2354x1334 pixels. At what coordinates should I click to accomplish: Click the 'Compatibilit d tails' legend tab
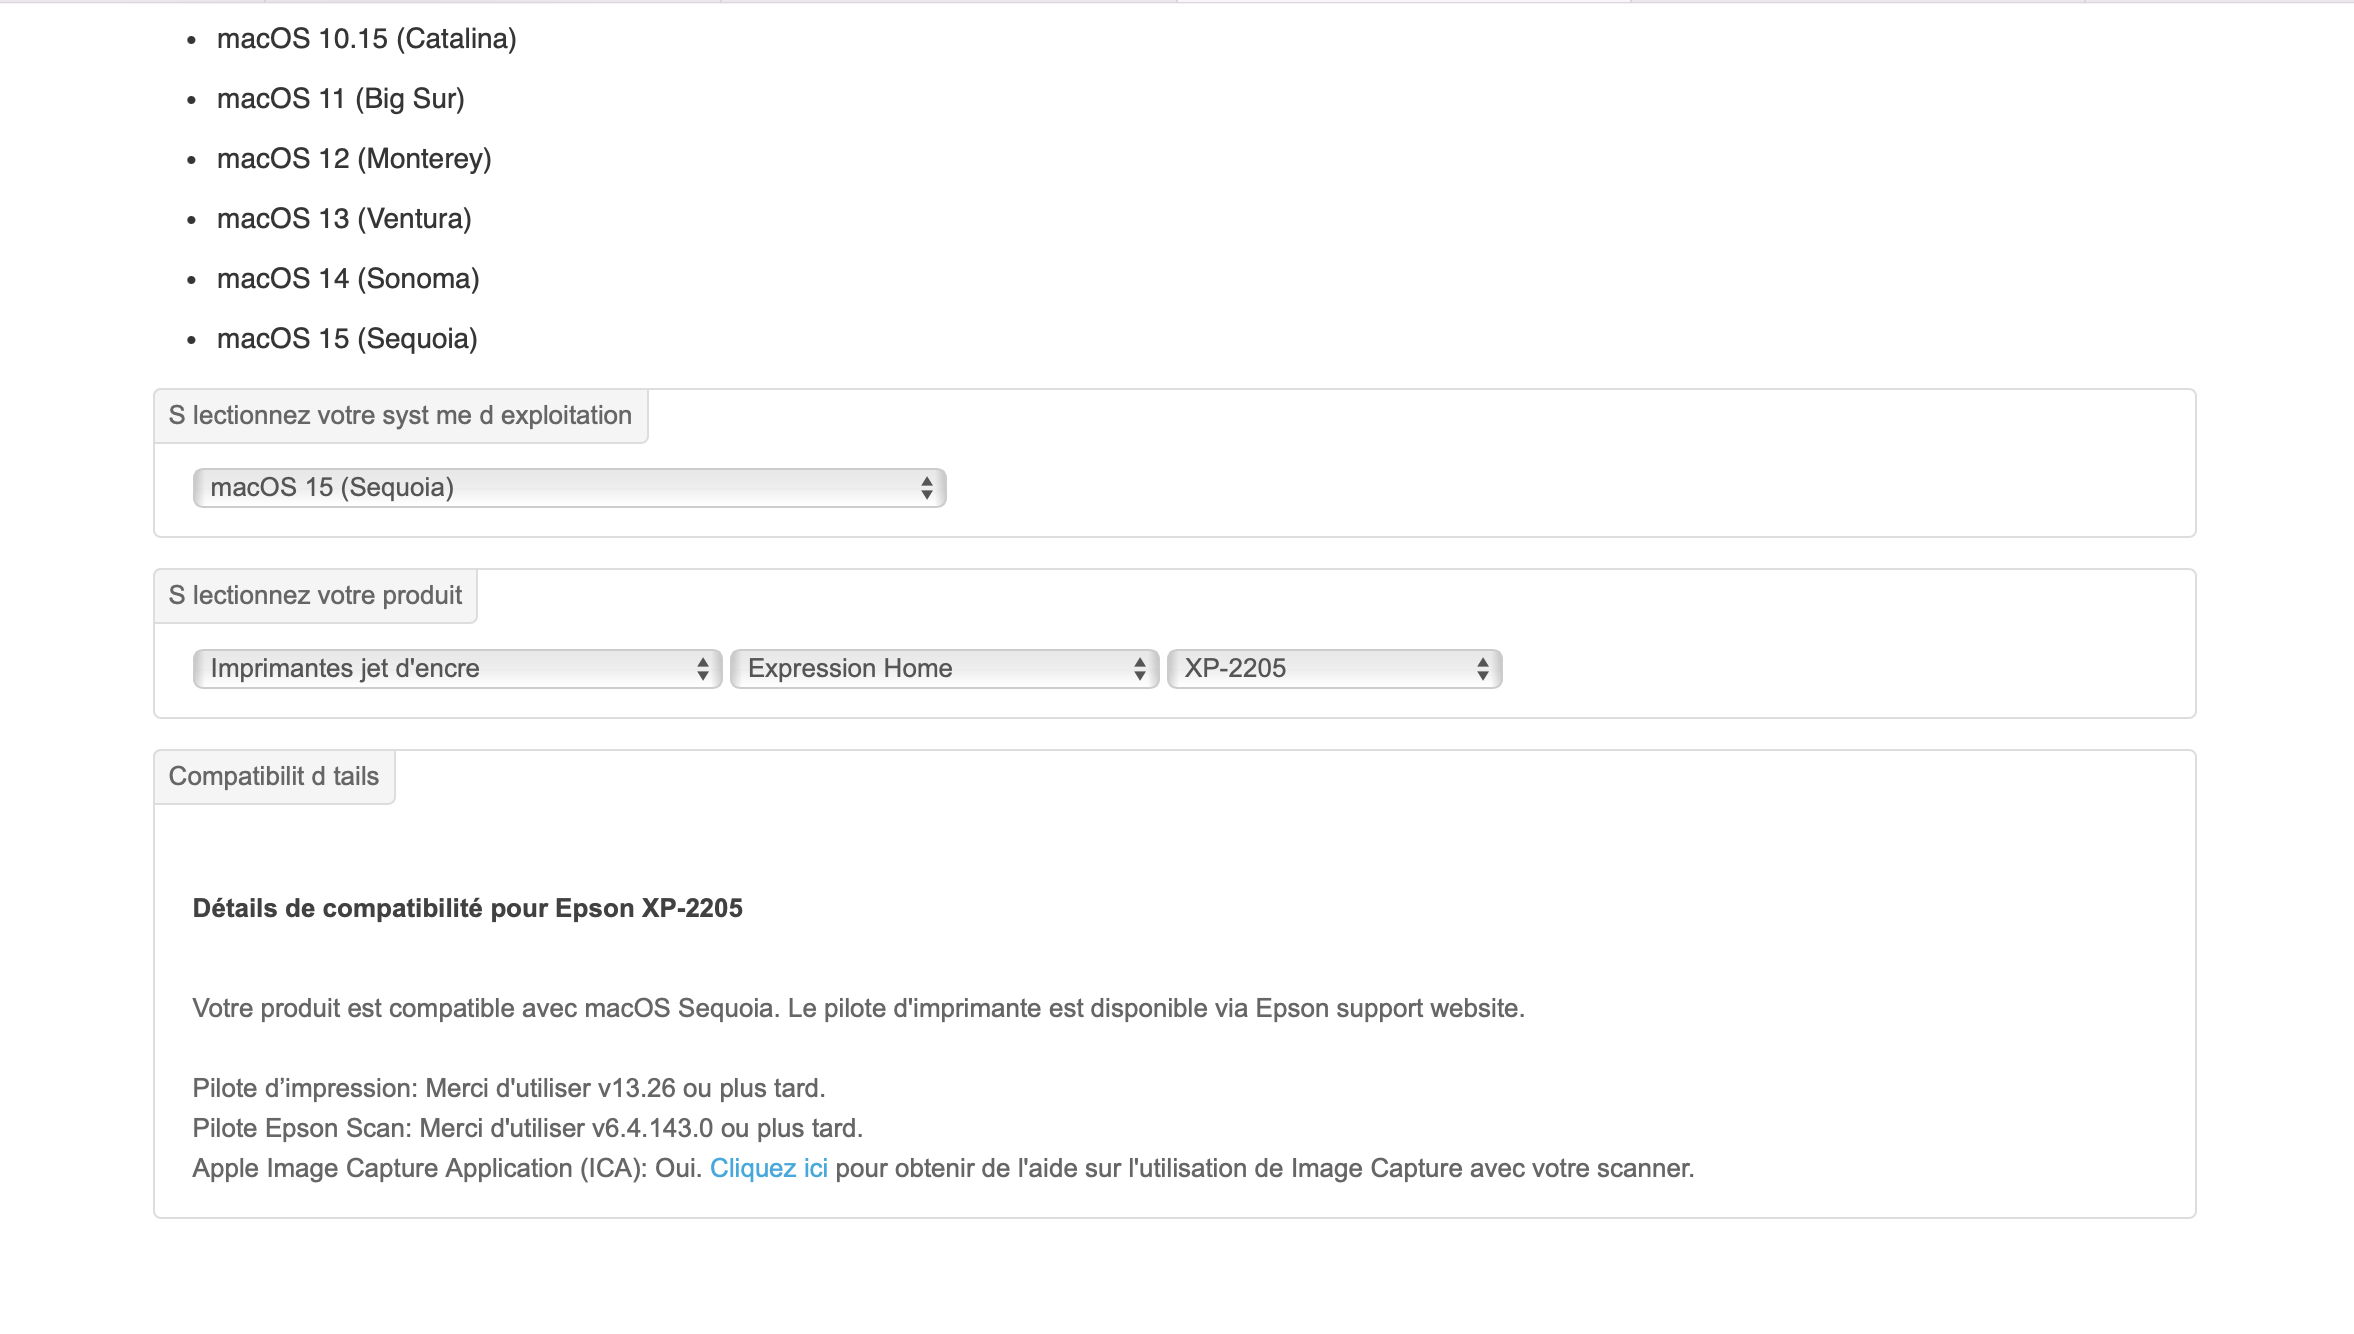tap(273, 777)
